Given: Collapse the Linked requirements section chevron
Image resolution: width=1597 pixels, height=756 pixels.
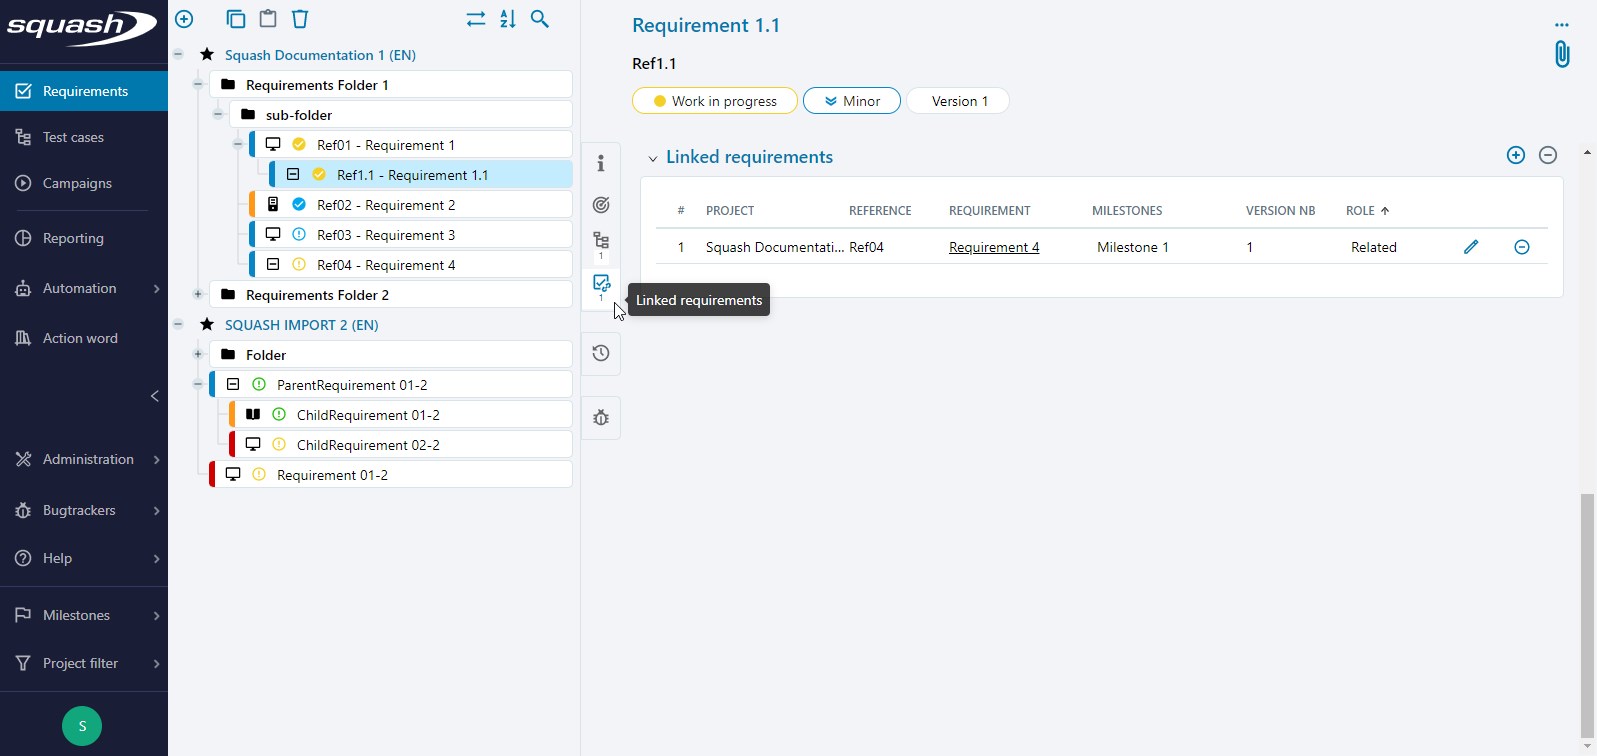Looking at the screenshot, I should (653, 158).
